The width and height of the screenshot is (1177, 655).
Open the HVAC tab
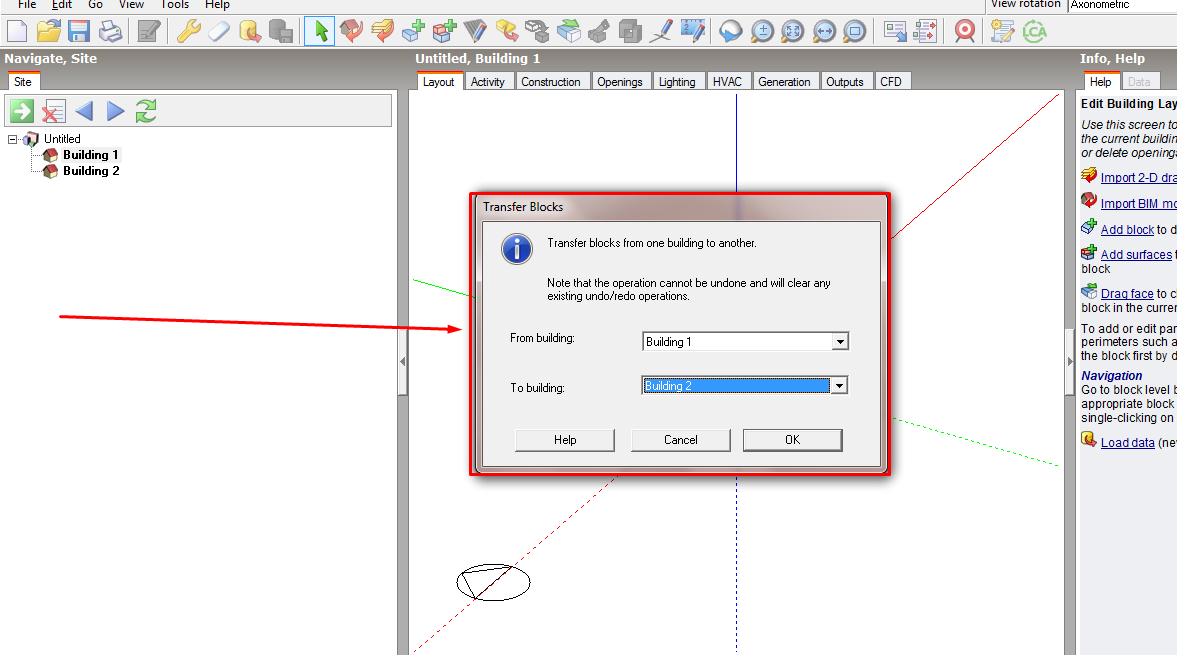[x=727, y=82]
